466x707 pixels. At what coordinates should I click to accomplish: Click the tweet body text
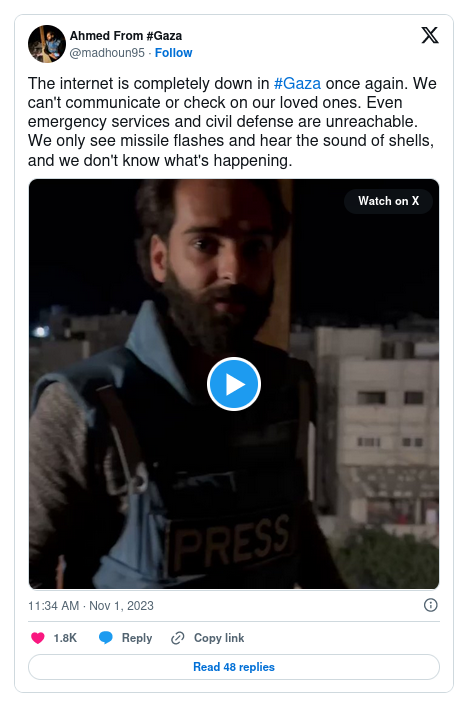[x=232, y=122]
